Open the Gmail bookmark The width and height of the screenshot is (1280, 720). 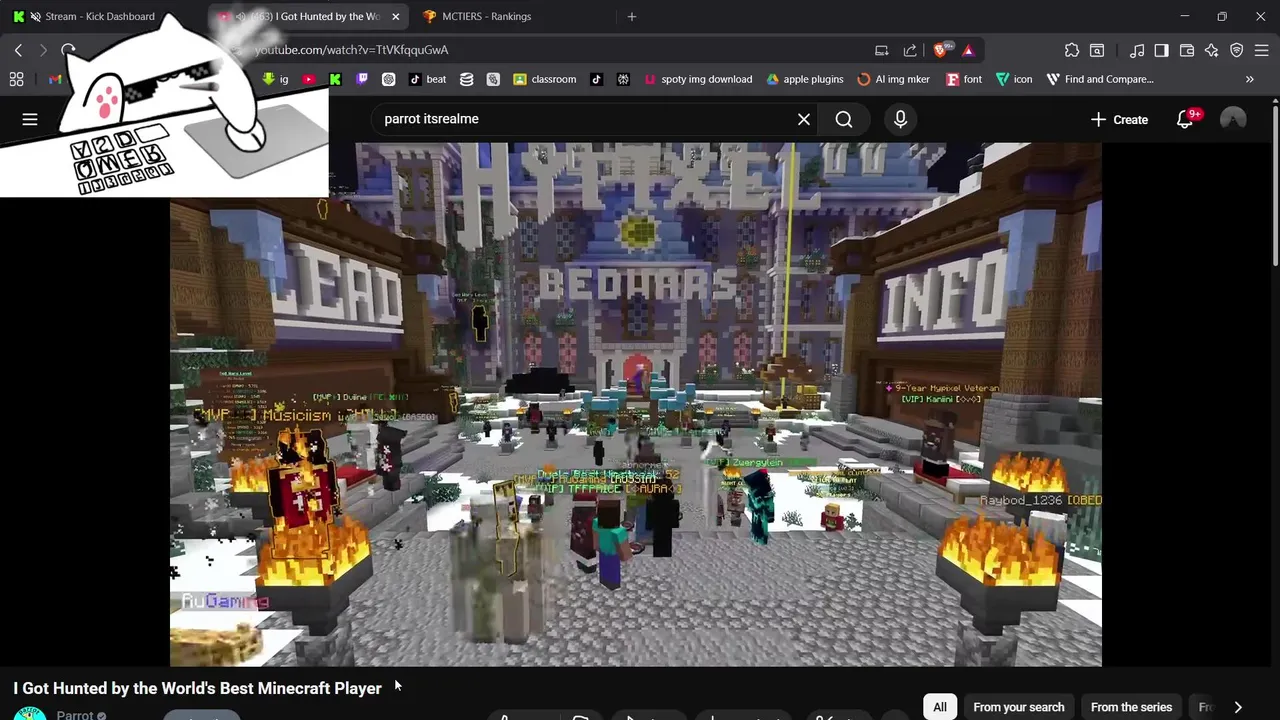pyautogui.click(x=54, y=79)
